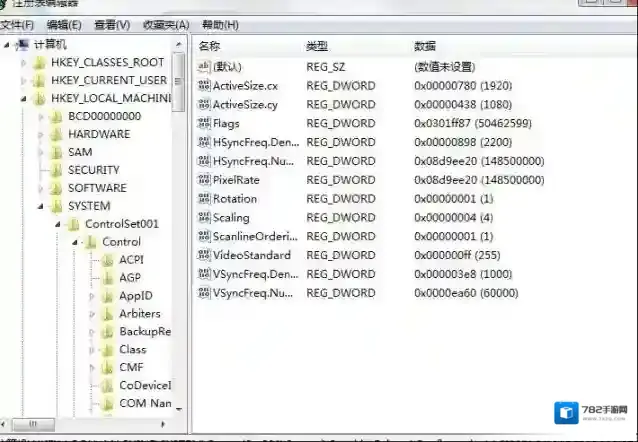This screenshot has height=442, width=638.
Task: Select the (默认) string value icon
Action: pyautogui.click(x=204, y=66)
